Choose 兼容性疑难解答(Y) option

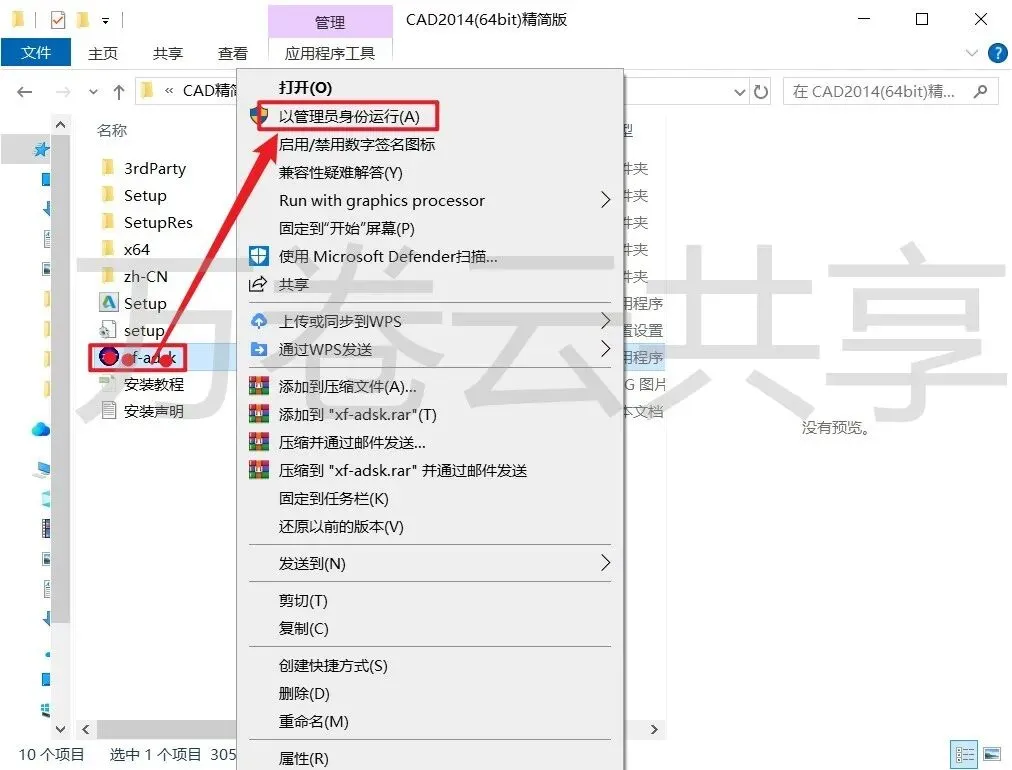click(340, 172)
